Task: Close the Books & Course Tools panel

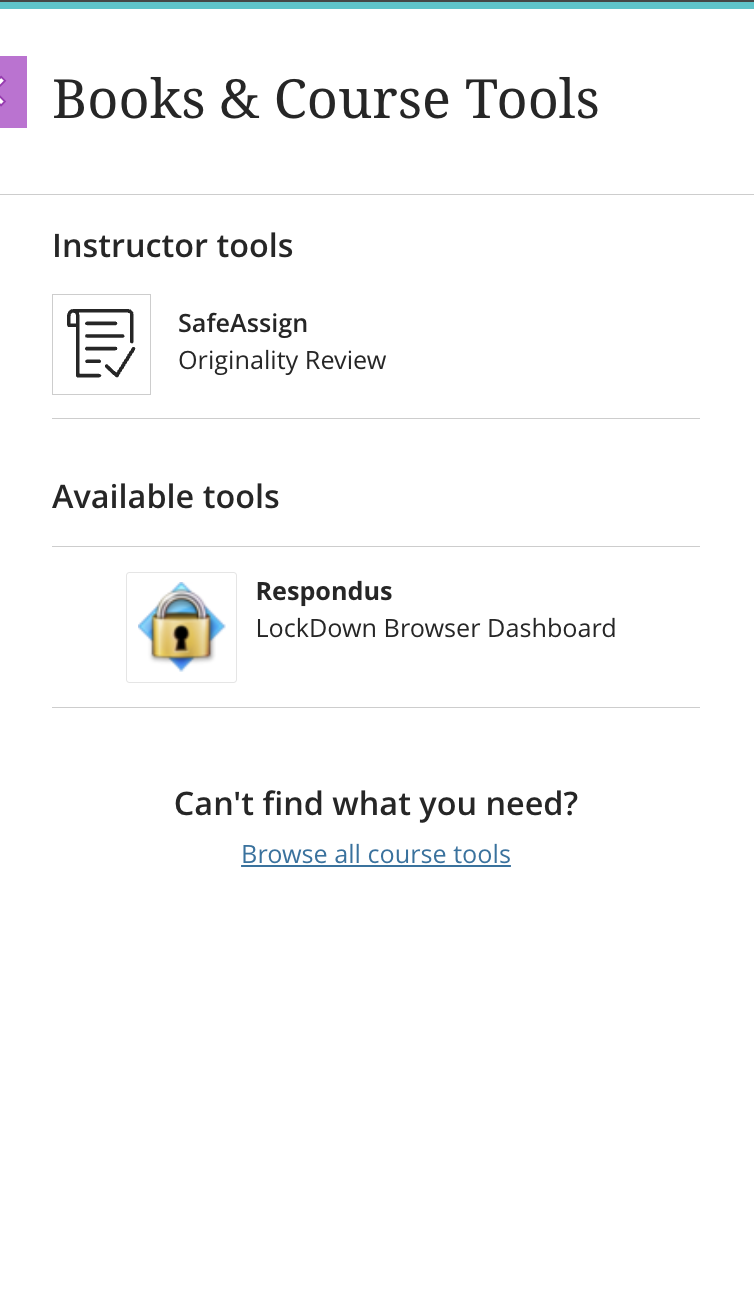Action: coord(12,92)
